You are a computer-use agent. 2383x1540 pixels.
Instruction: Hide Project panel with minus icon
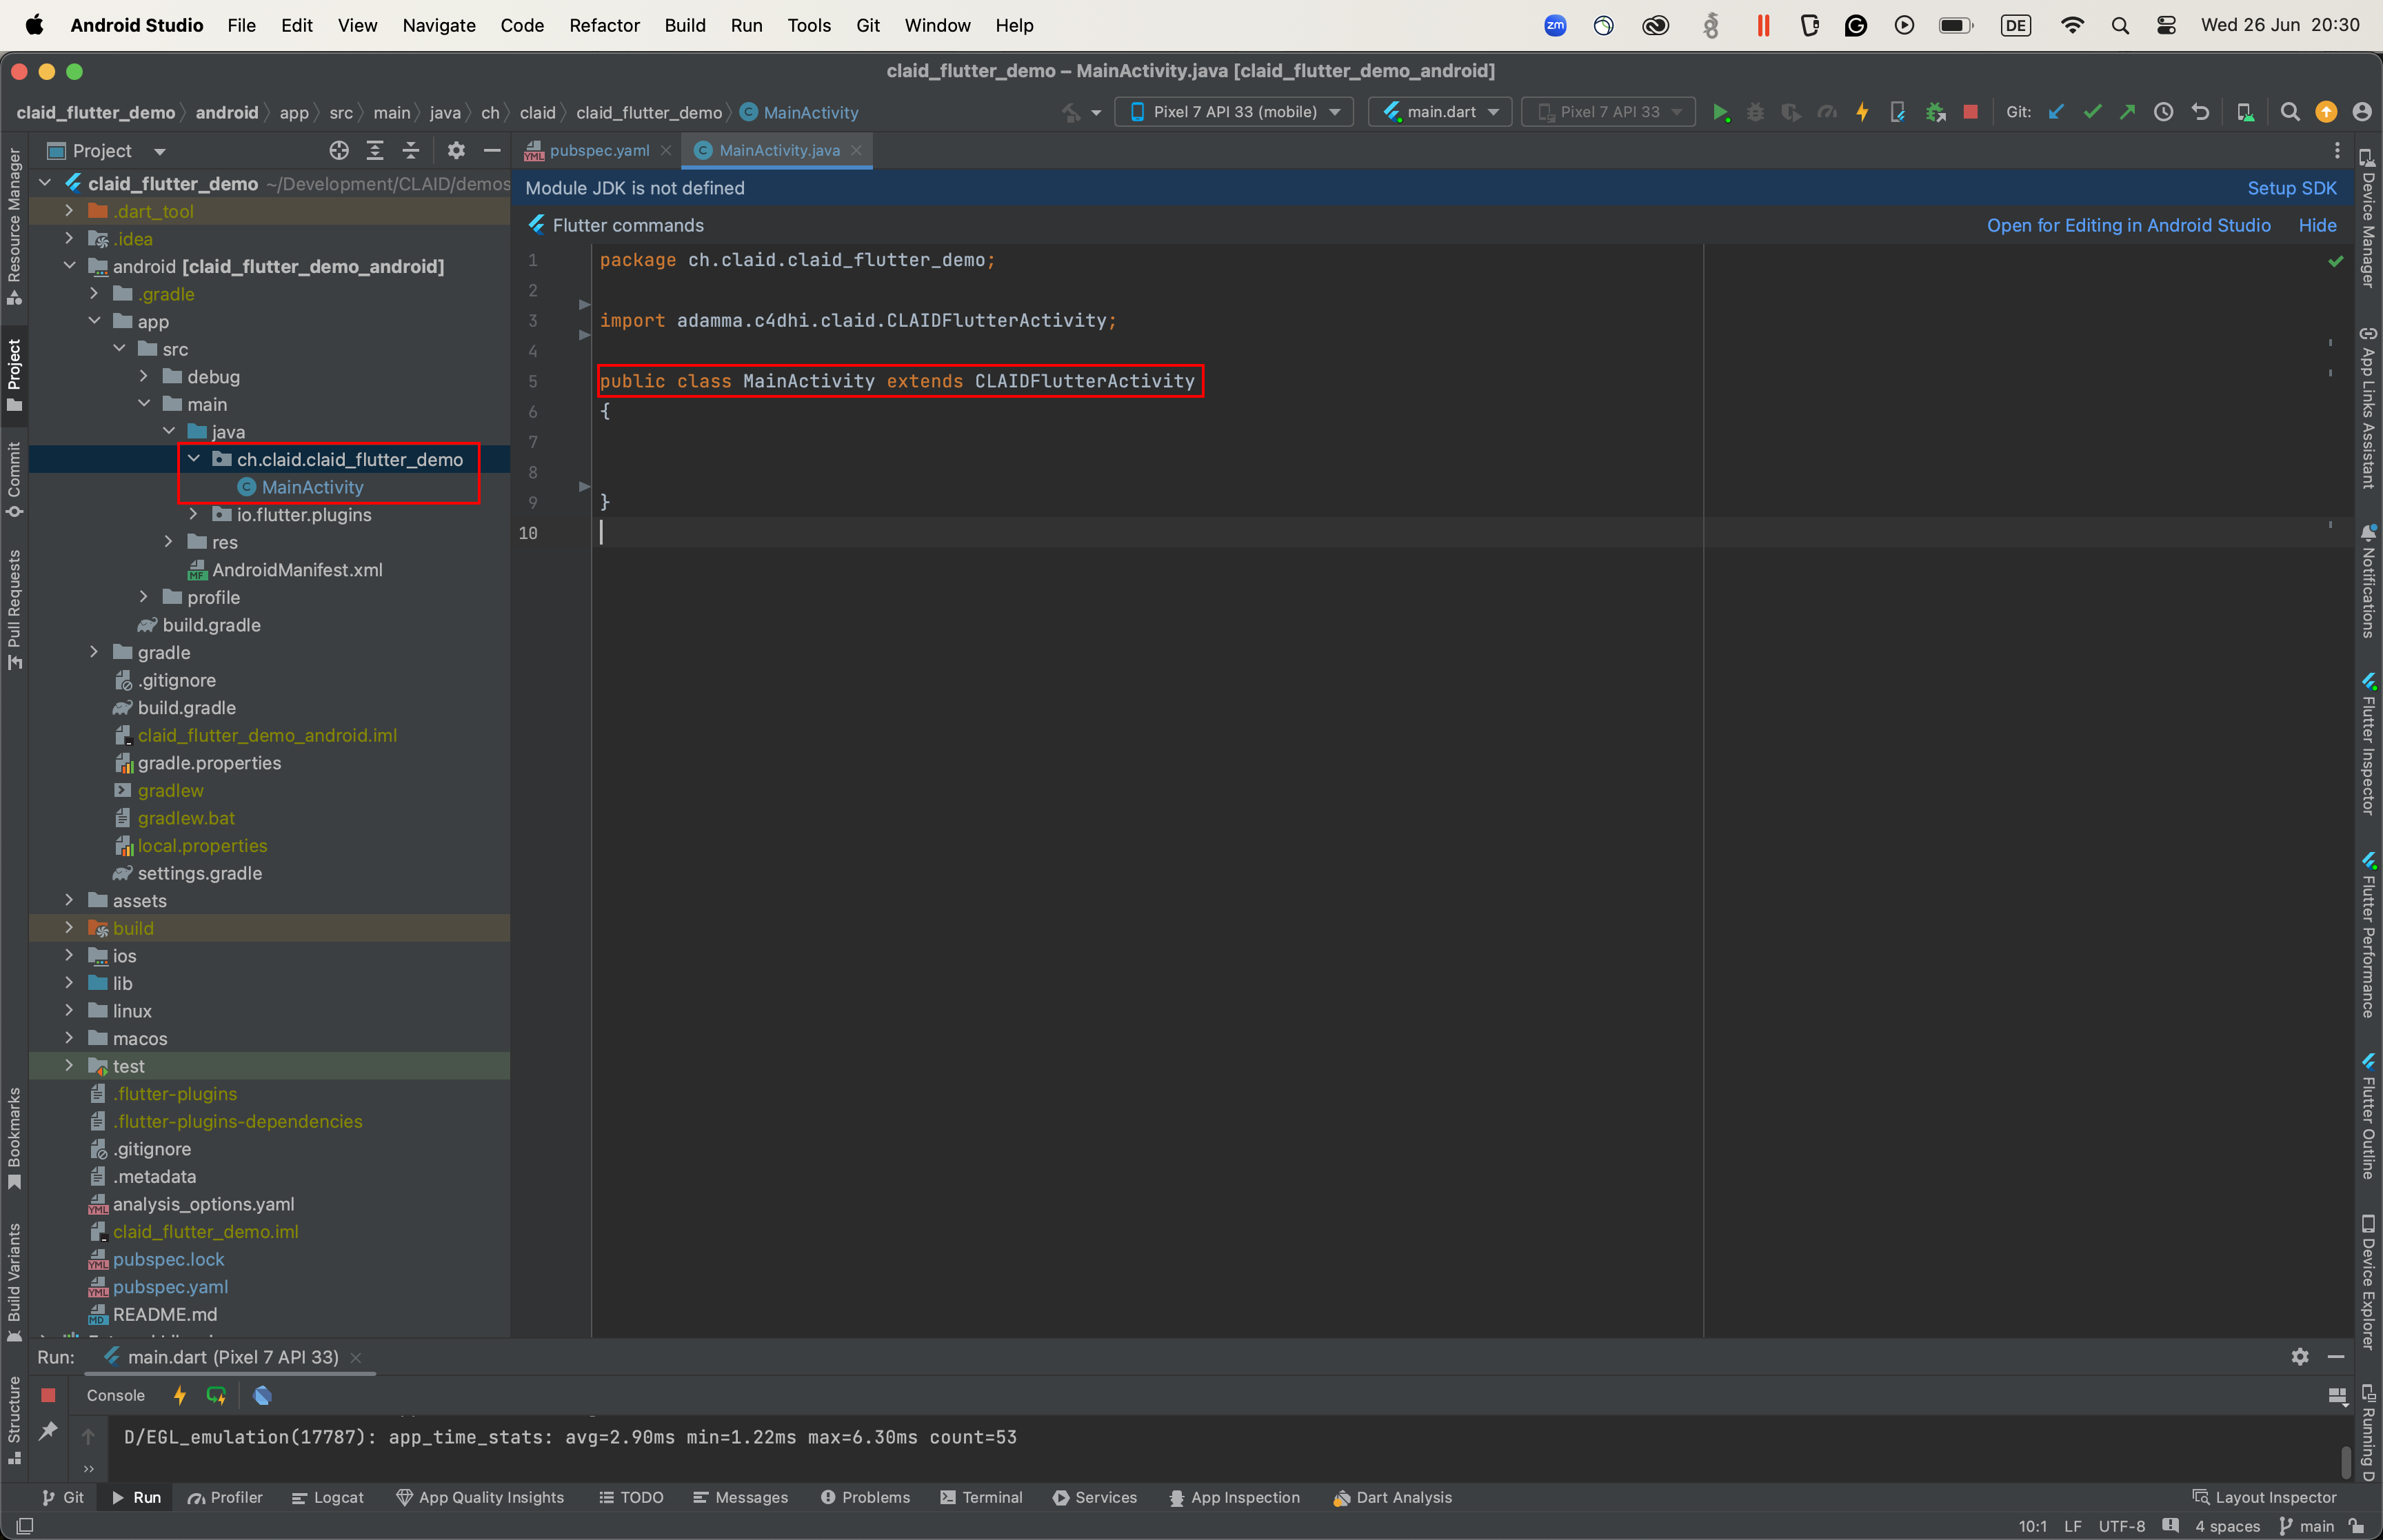(492, 151)
